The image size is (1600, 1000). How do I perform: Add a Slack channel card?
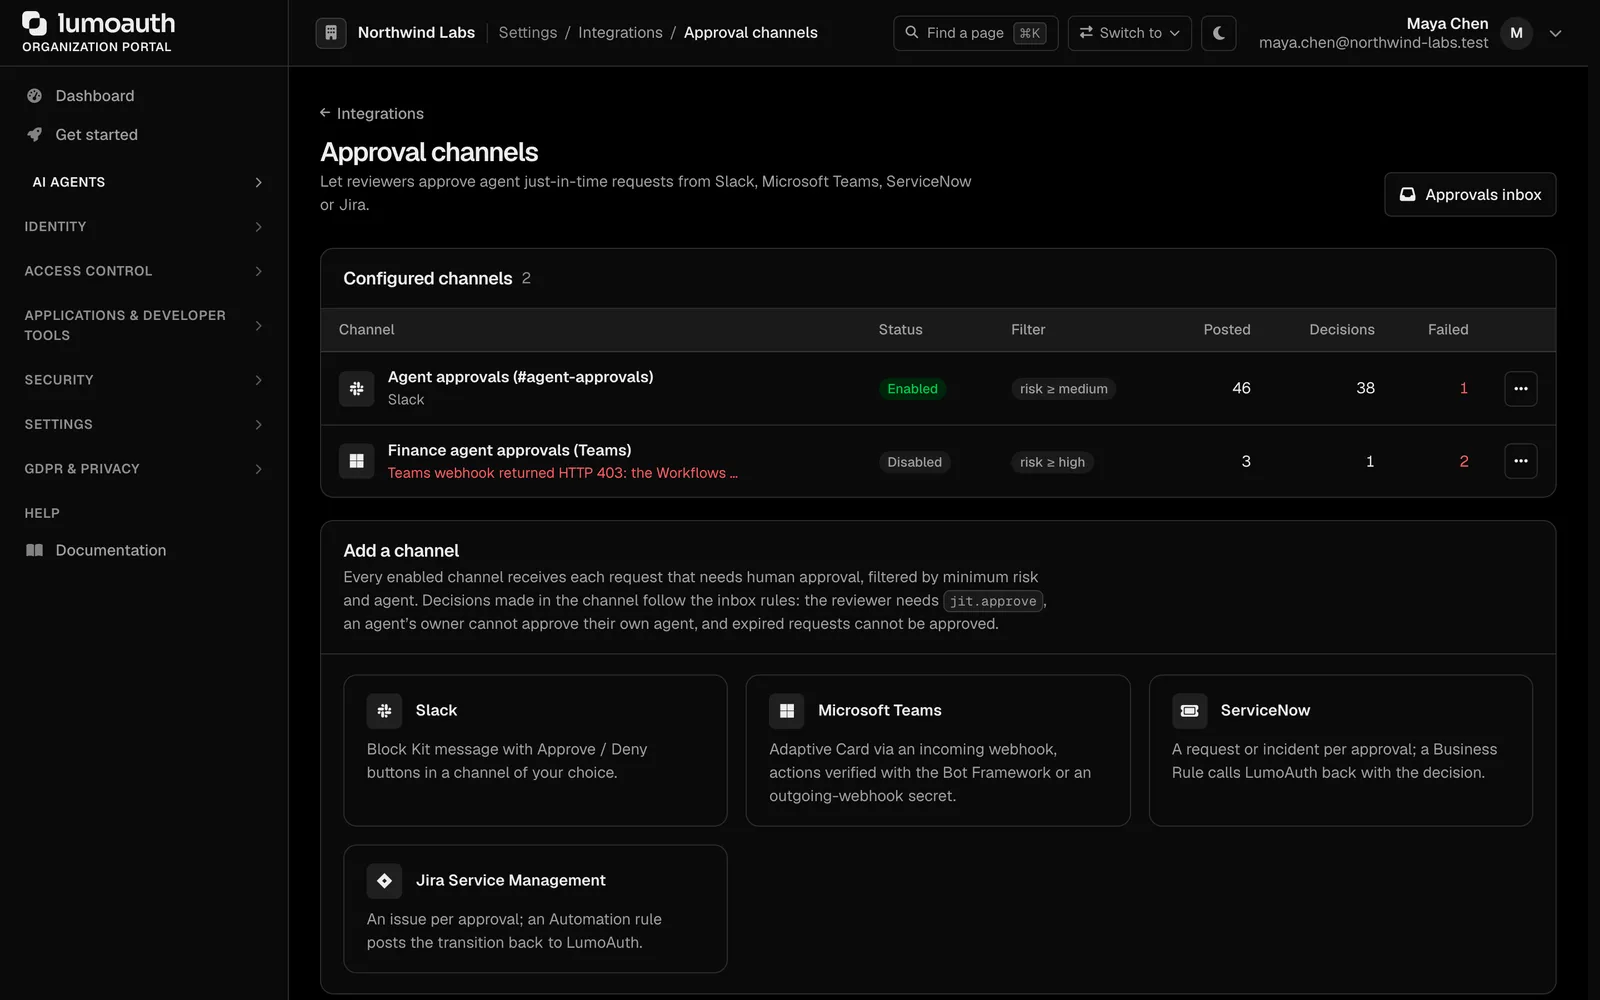(x=535, y=750)
